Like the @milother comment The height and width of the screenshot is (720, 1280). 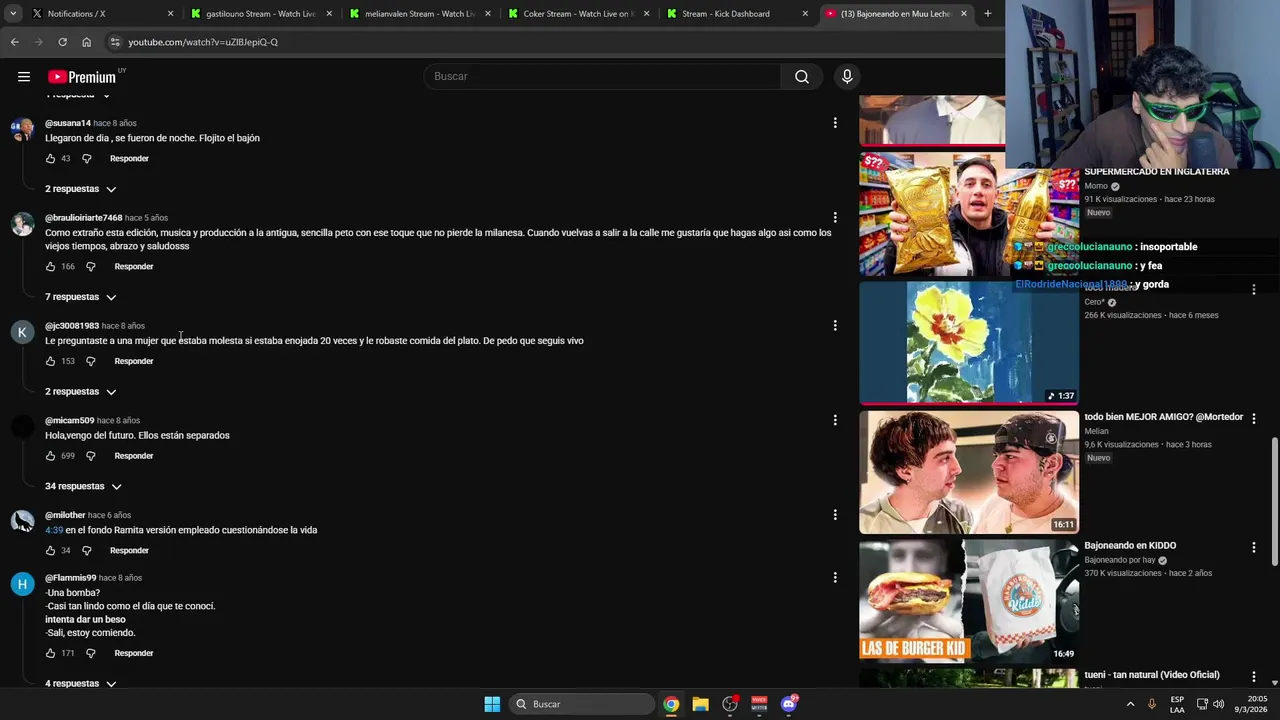tap(51, 551)
